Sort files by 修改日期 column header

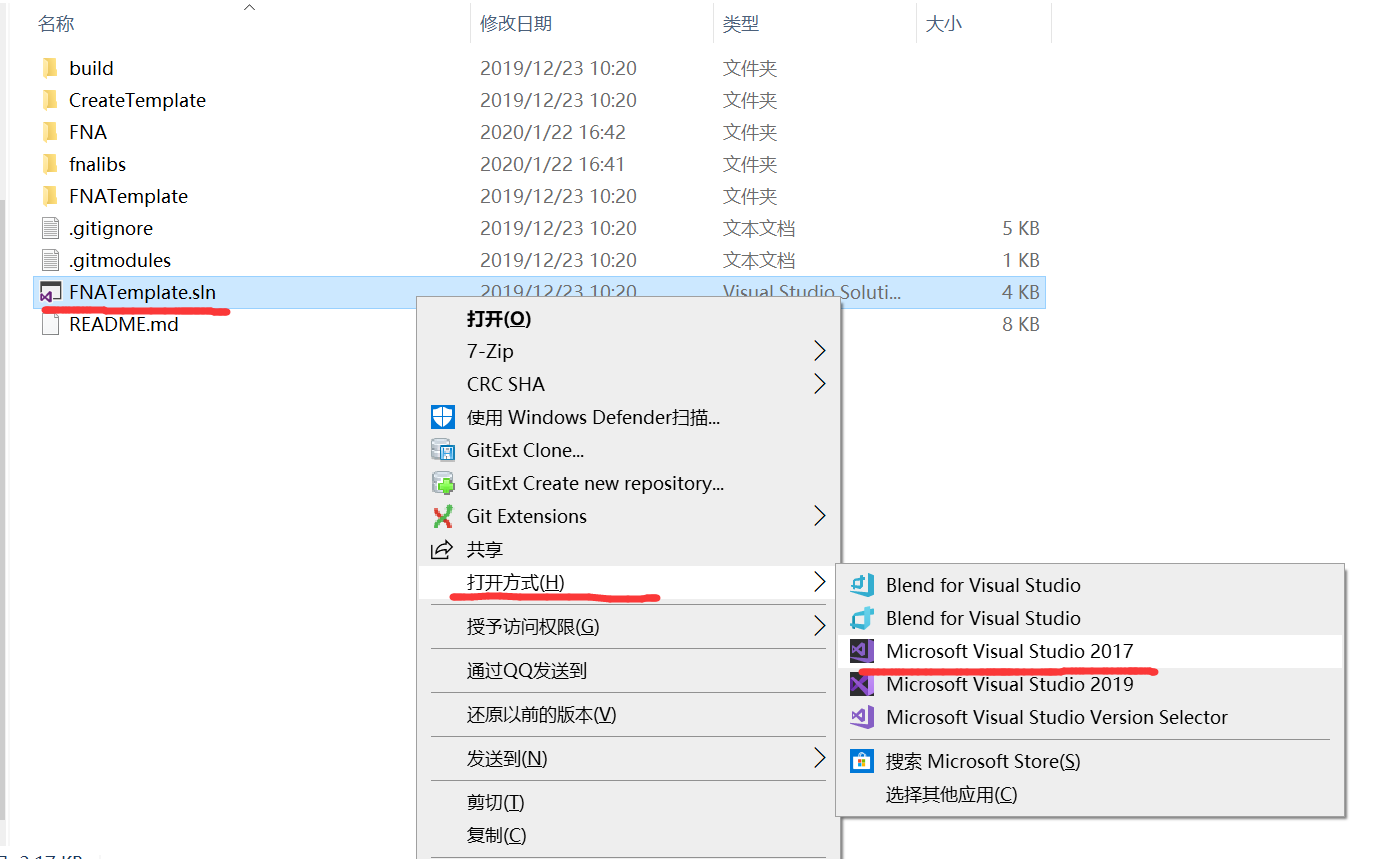(x=515, y=23)
